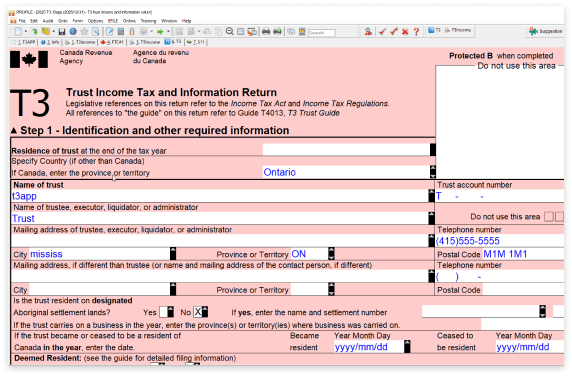Click the Name of trust field t3app
Viewport: 572px width, 376px height.
[219, 196]
